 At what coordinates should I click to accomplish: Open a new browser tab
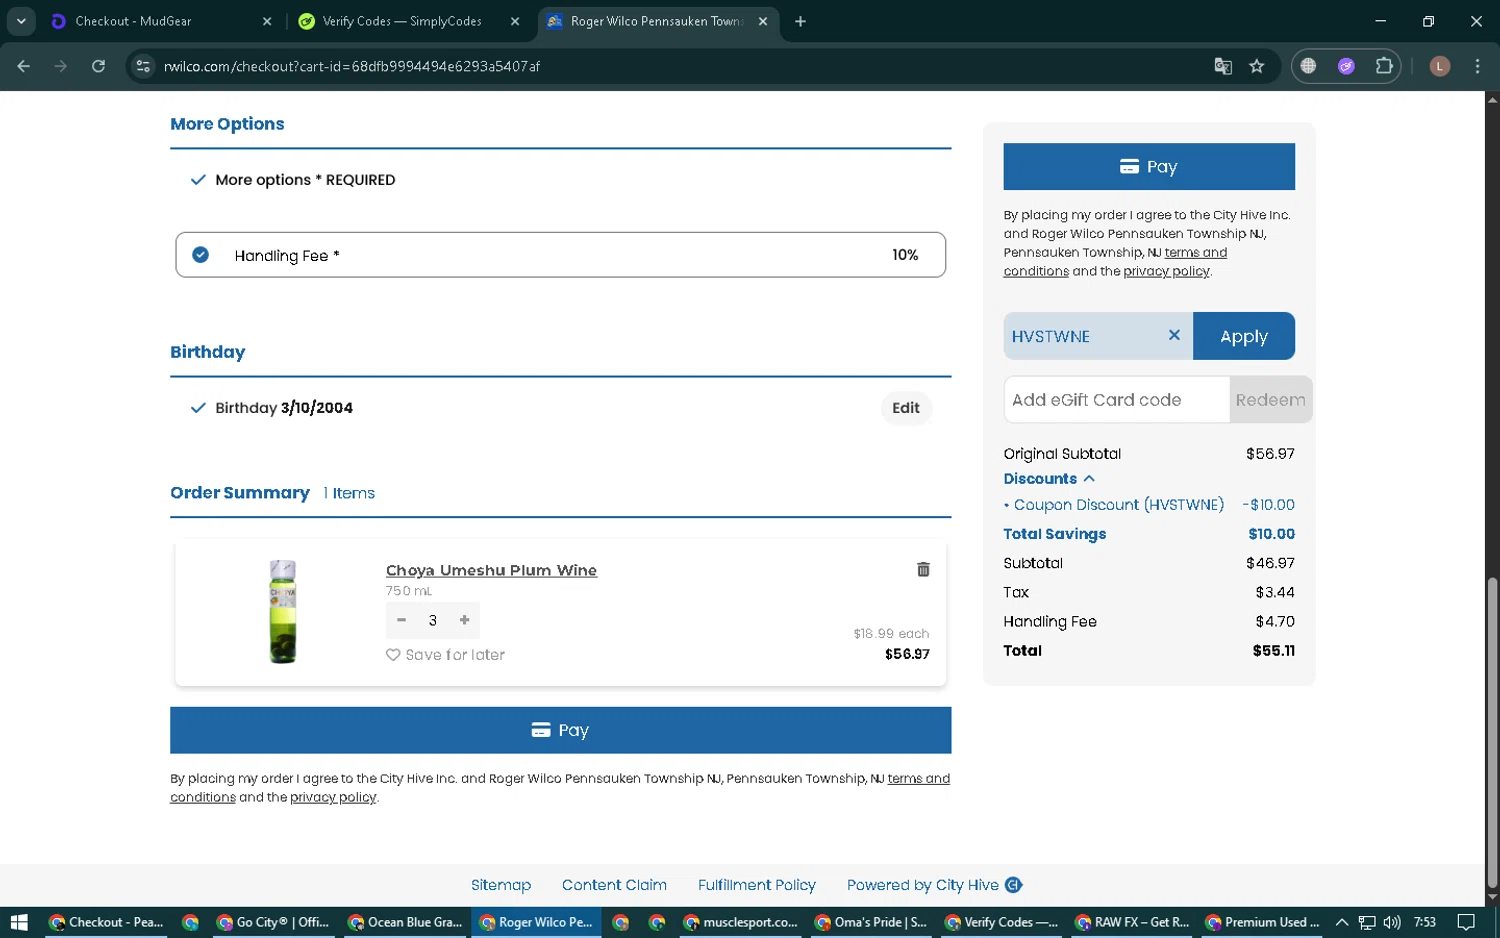pos(800,21)
